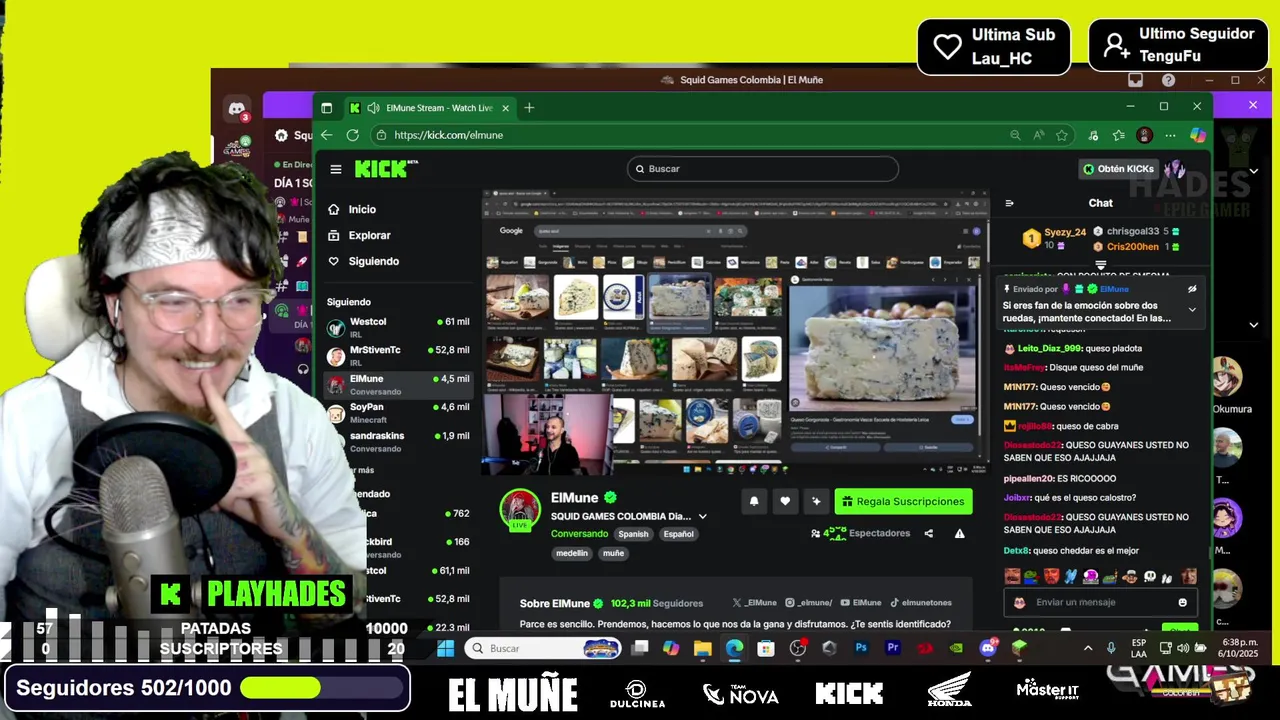This screenshot has width=1280, height=720.
Task: Expand stream title SQUID GAMES COLOMBIA dropdown
Action: point(702,517)
